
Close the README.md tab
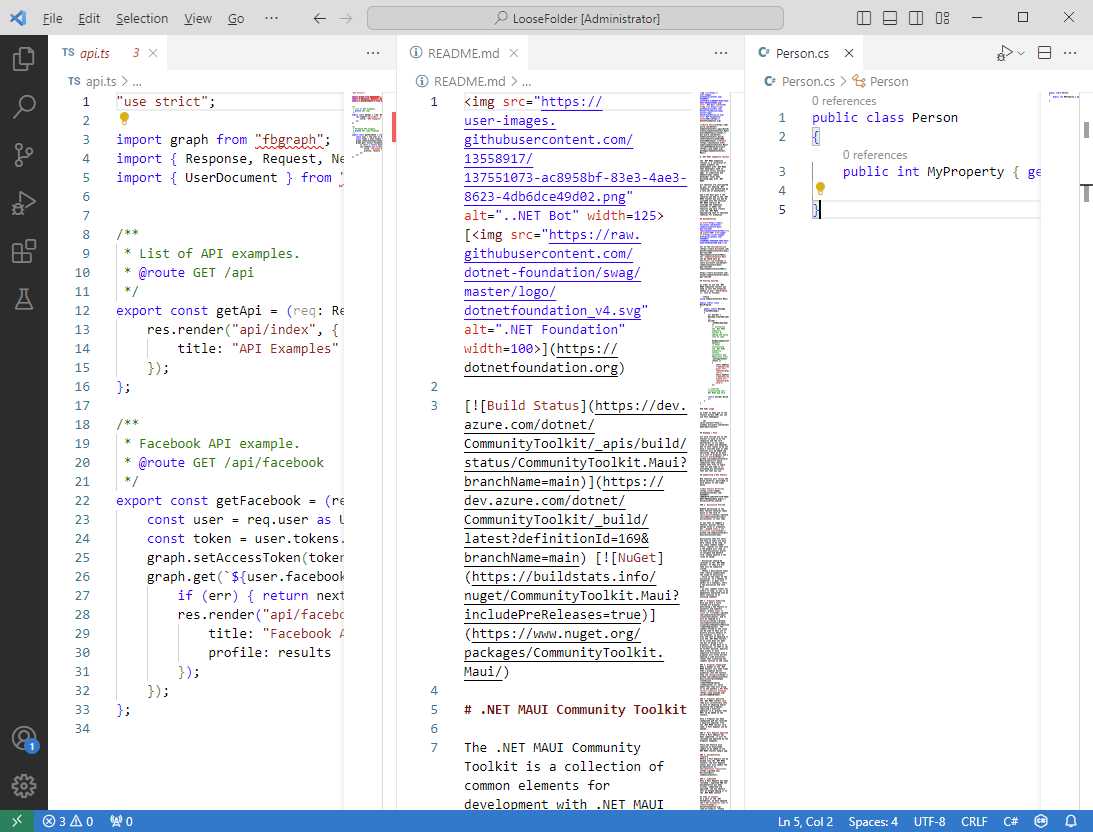pos(514,53)
